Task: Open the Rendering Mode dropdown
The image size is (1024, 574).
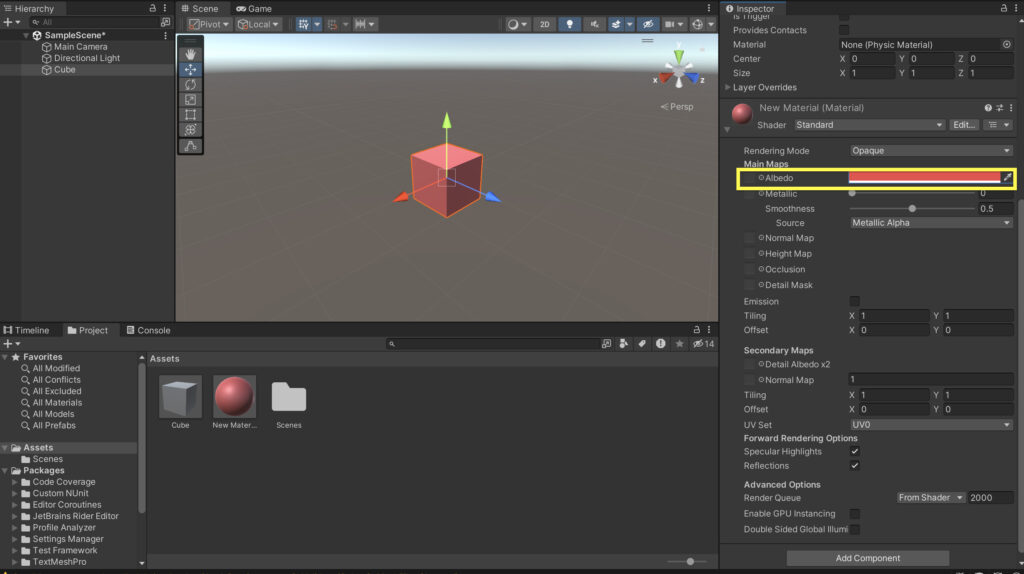Action: click(930, 151)
